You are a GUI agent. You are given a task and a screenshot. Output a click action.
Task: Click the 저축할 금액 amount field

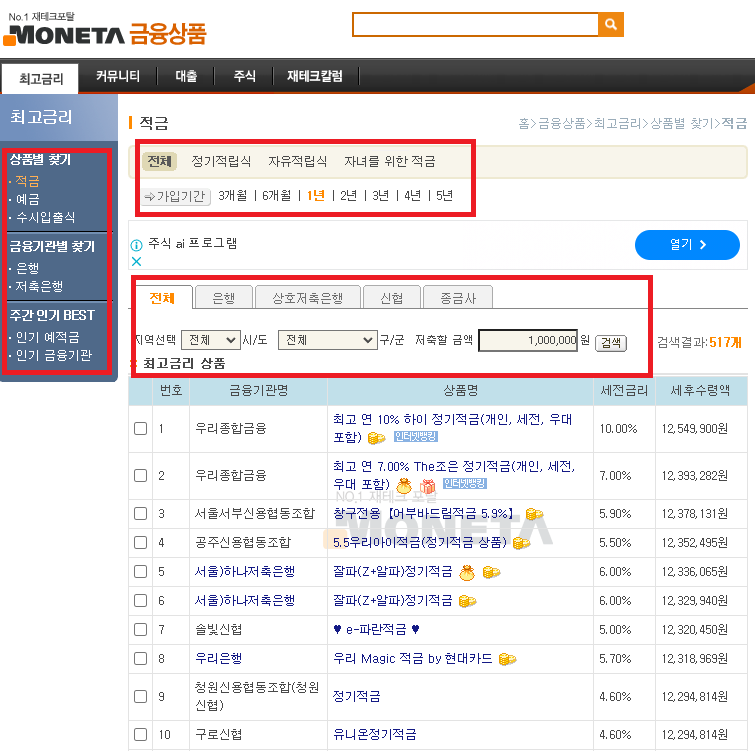(x=528, y=340)
